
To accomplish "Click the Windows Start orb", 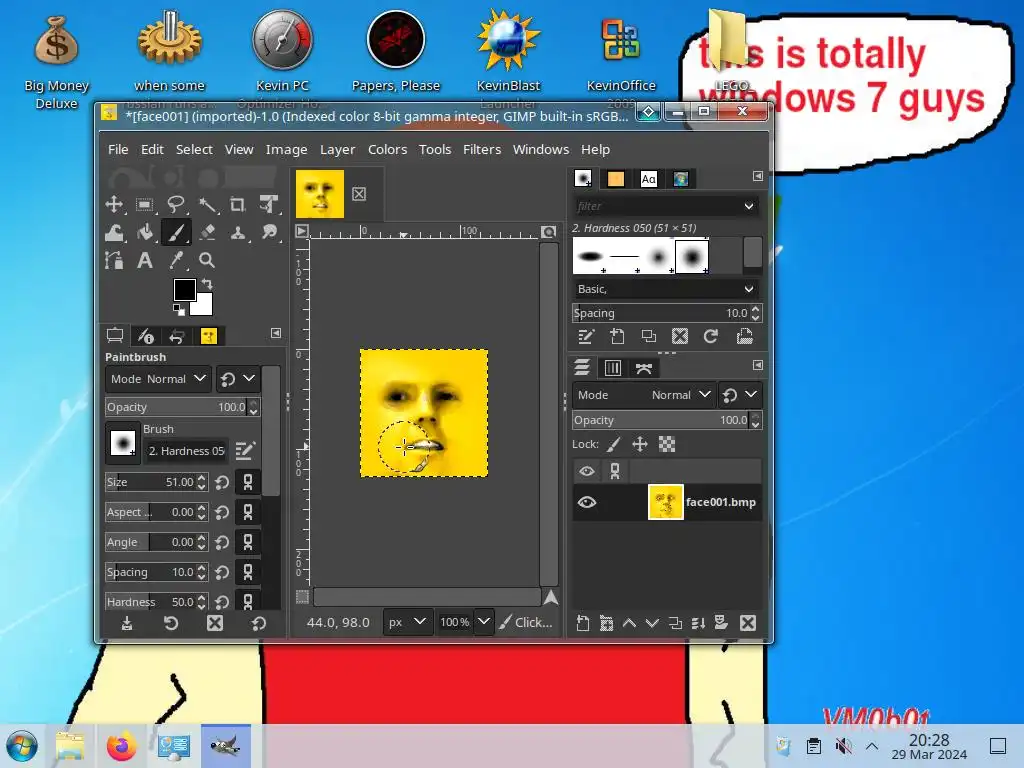I will point(22,746).
